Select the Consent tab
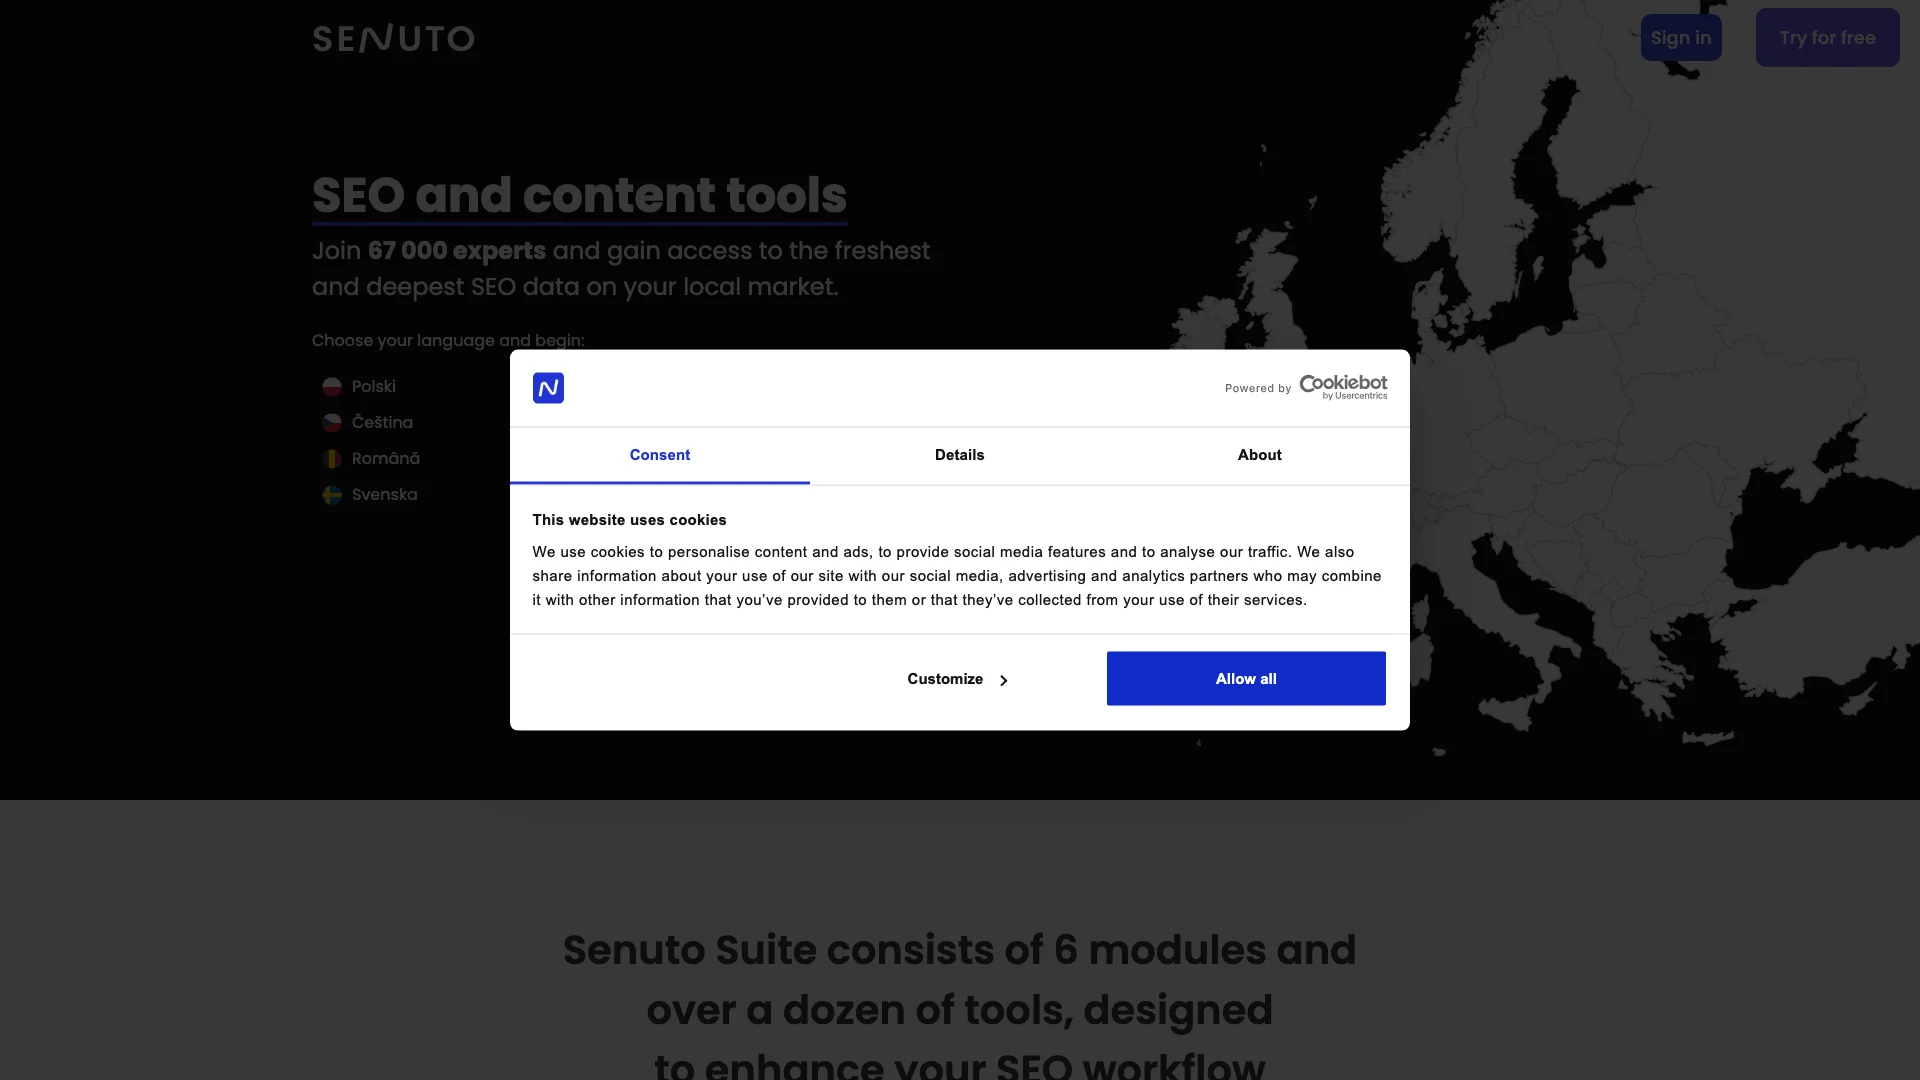 click(x=659, y=454)
